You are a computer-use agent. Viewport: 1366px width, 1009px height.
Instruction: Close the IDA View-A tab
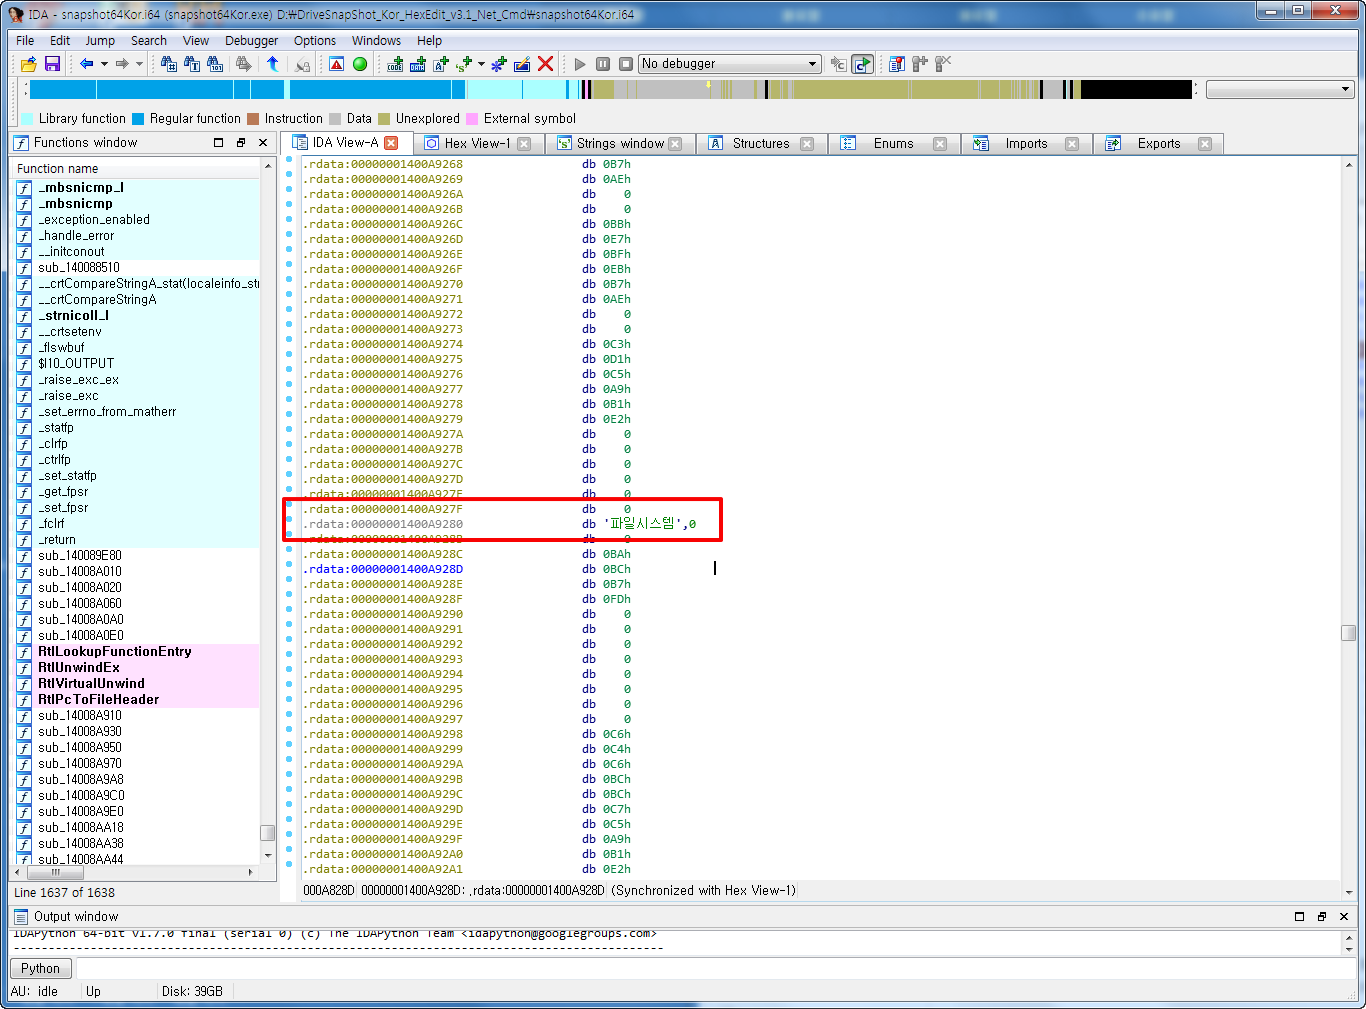[391, 143]
